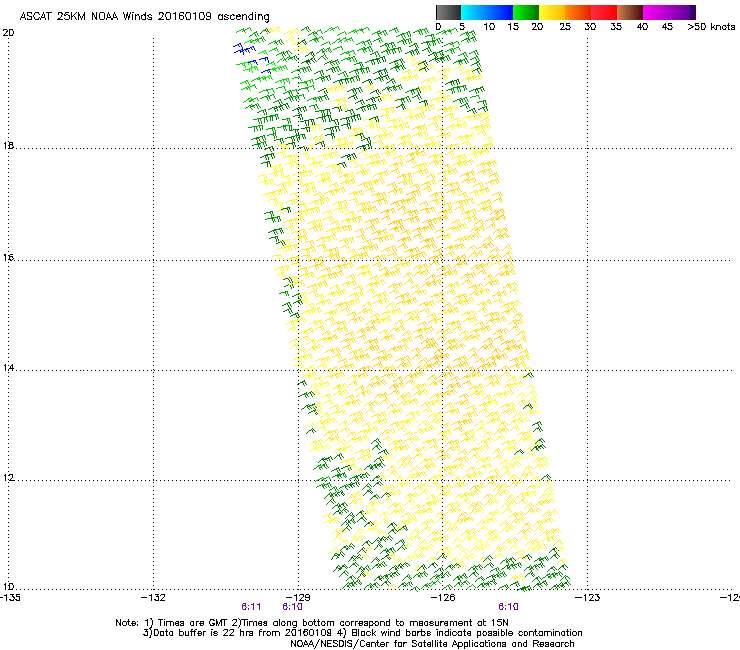Viewport: 740px width, 650px height.
Task: Click the longitude axis label '-135'
Action: pyautogui.click(x=10, y=598)
